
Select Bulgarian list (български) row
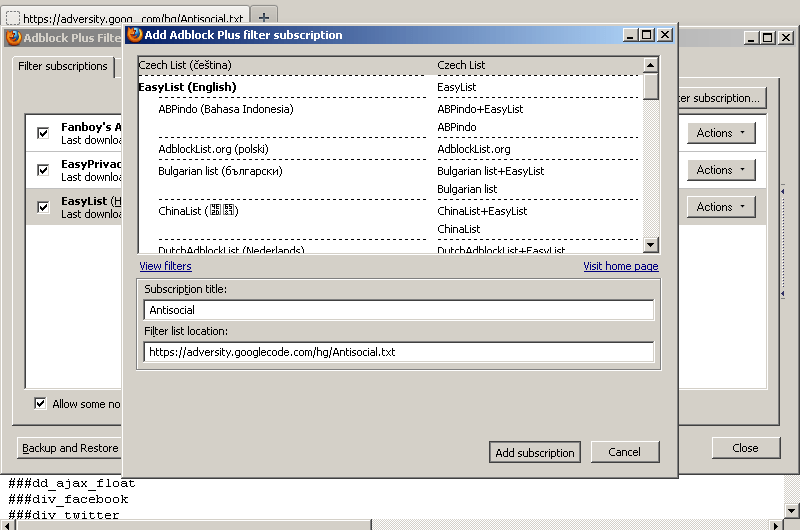coord(220,171)
